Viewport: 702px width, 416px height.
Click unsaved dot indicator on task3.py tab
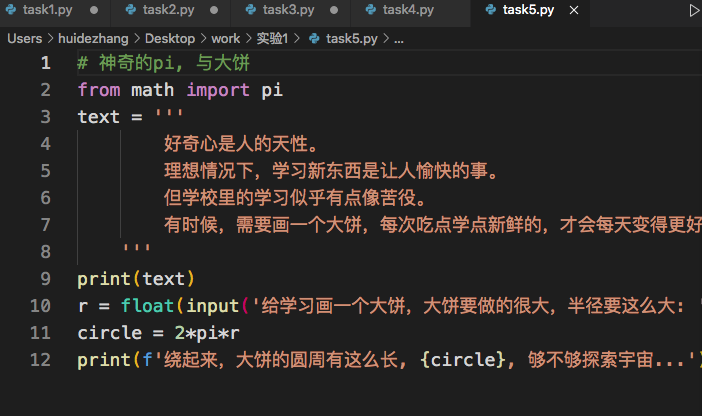coord(334,10)
